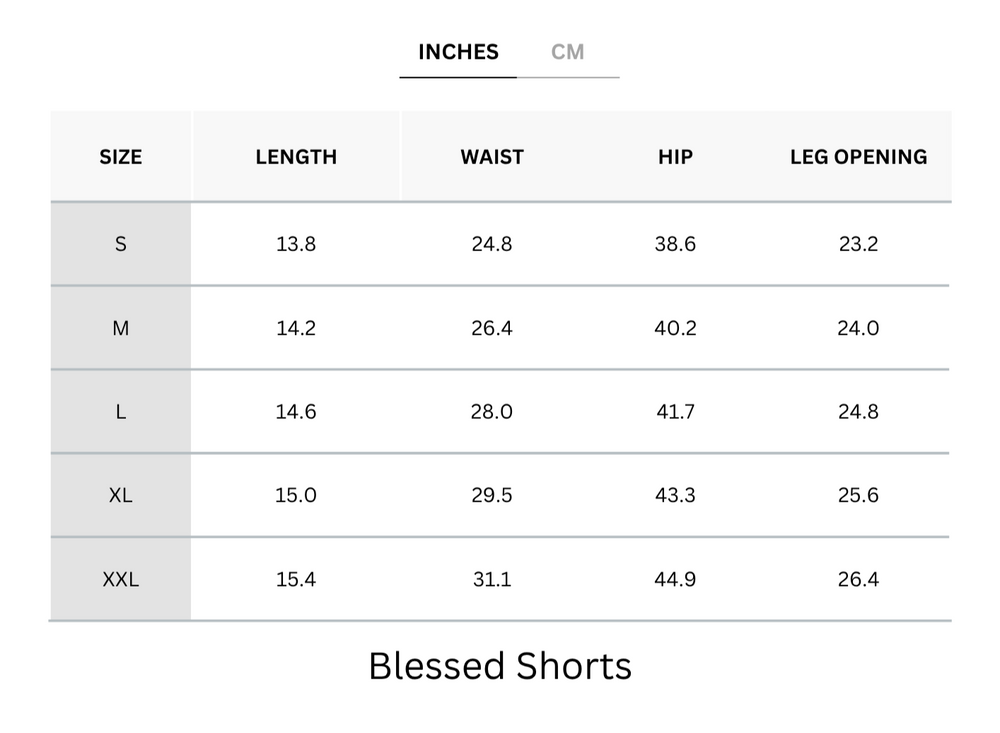This screenshot has height=733, width=1000.
Task: Select the M size row label
Action: click(x=121, y=328)
